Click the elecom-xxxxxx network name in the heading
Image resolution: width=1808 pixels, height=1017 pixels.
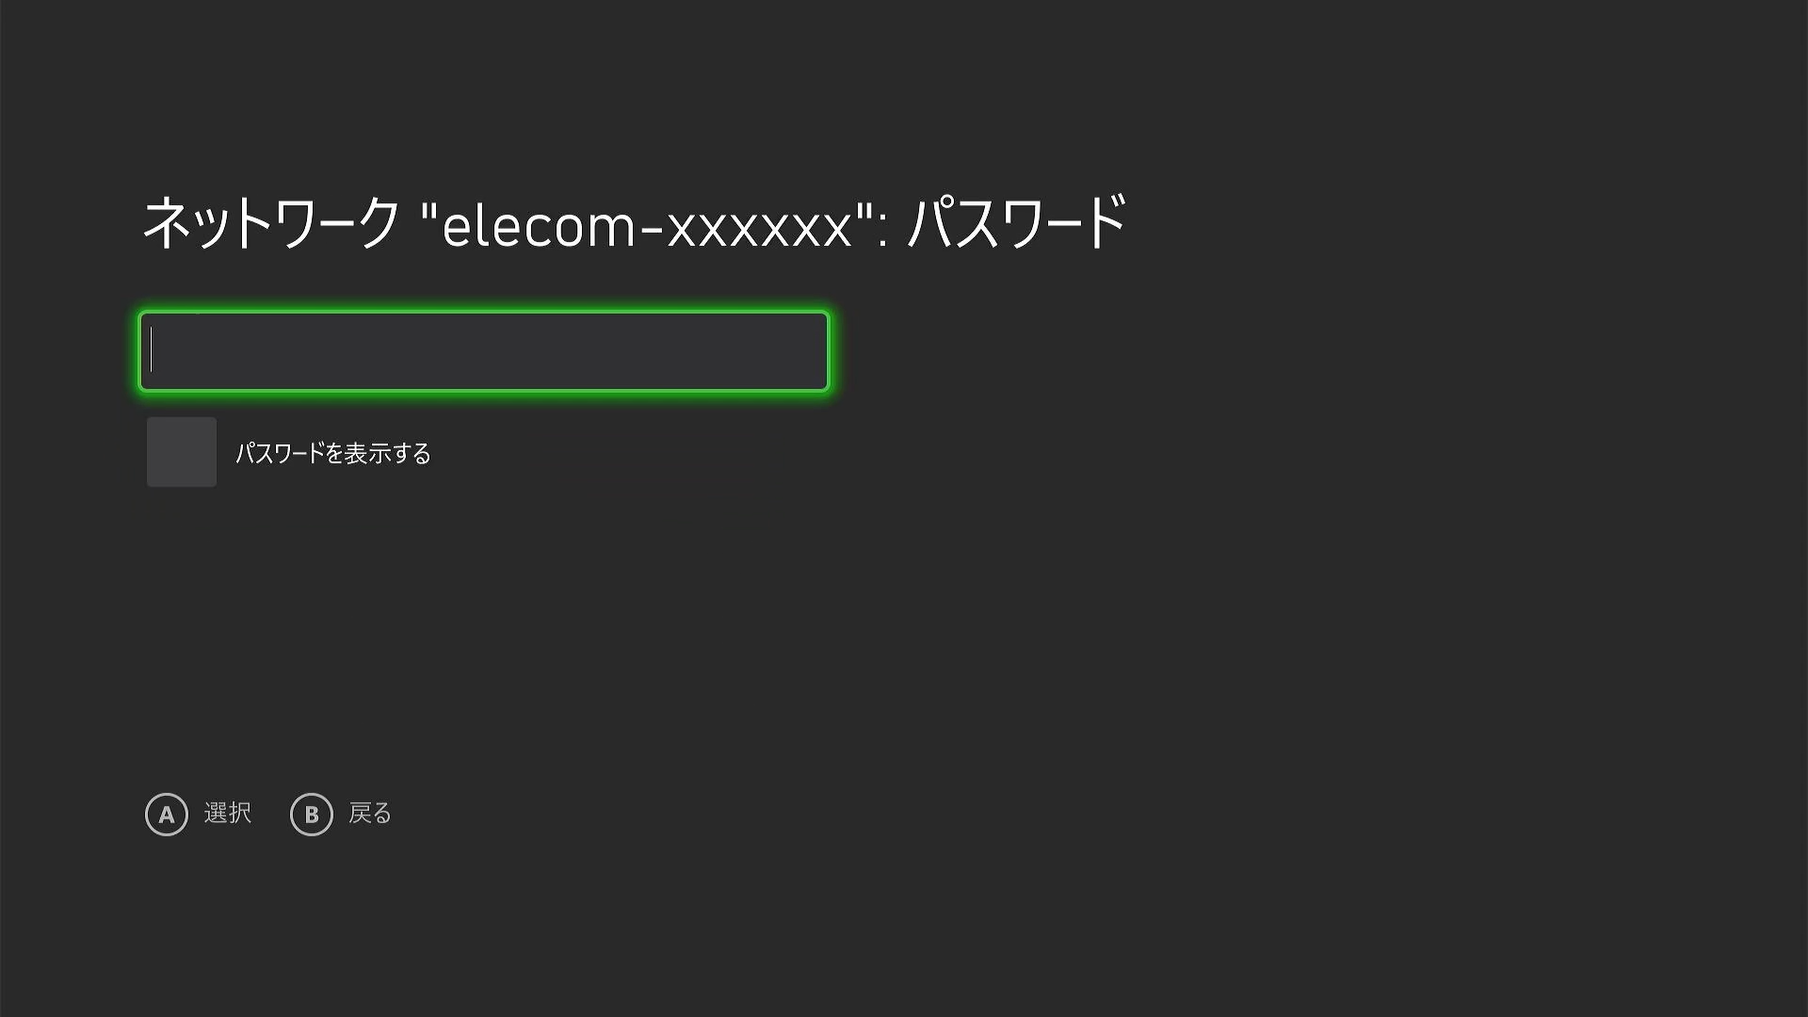647,225
